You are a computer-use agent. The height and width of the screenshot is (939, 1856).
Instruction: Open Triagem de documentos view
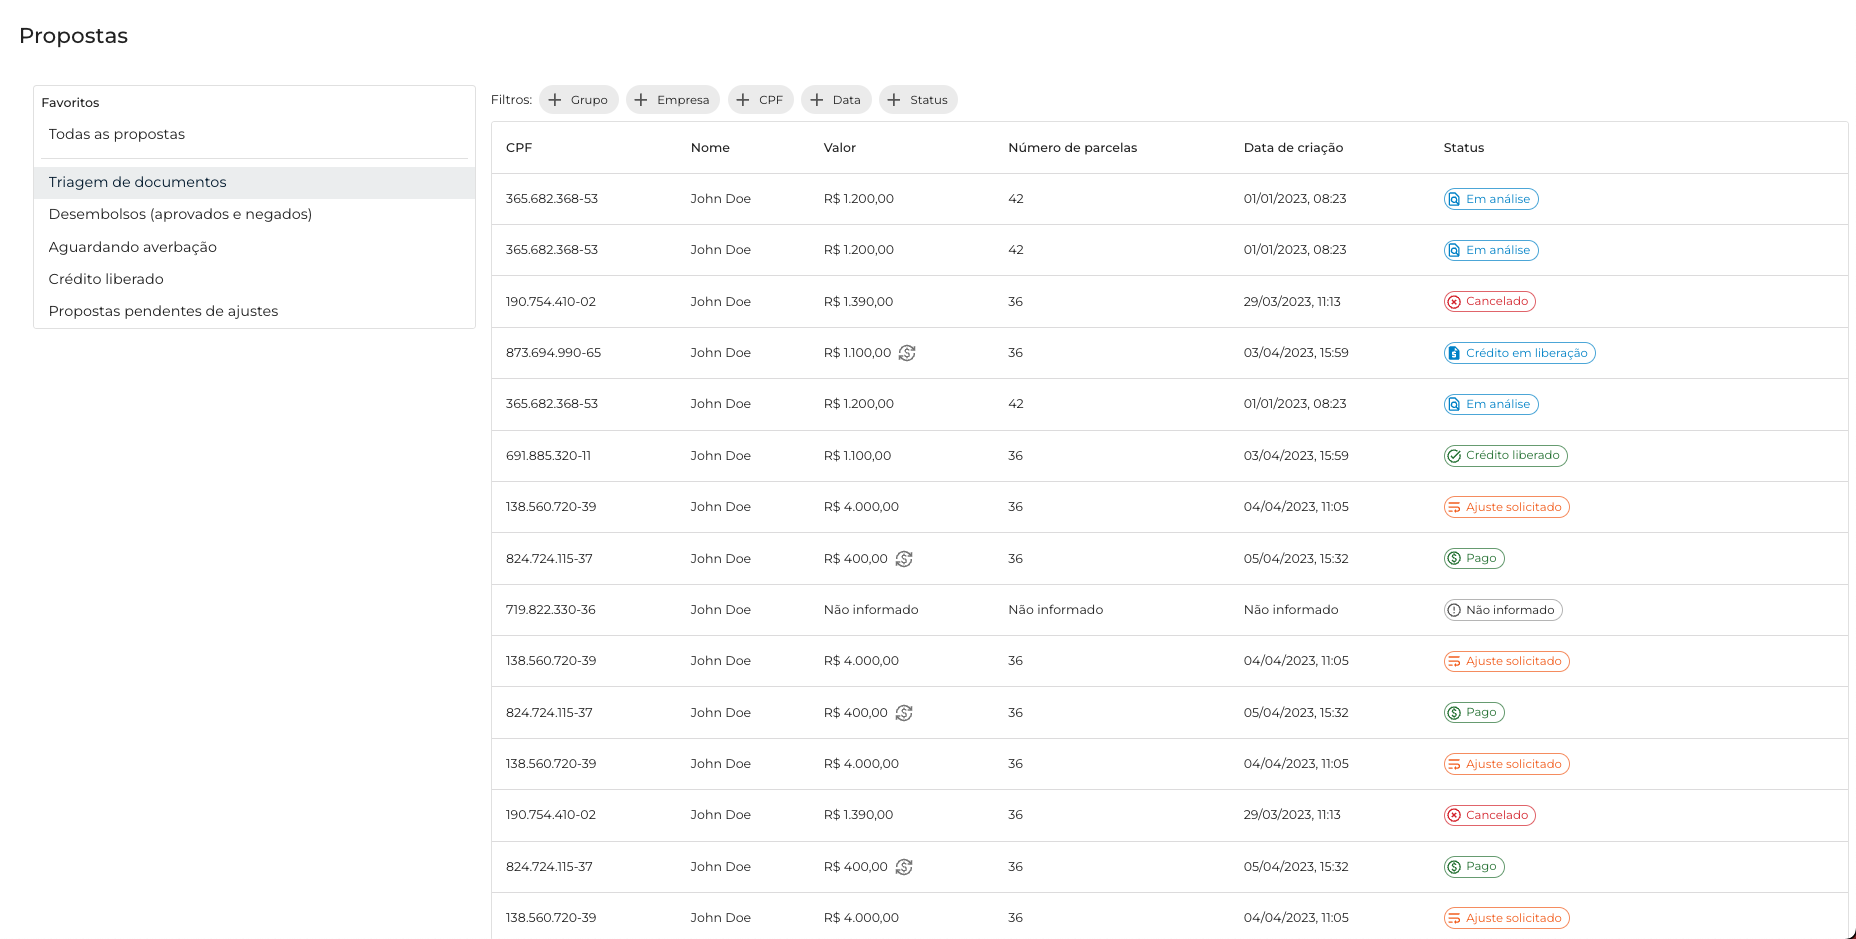tap(138, 182)
